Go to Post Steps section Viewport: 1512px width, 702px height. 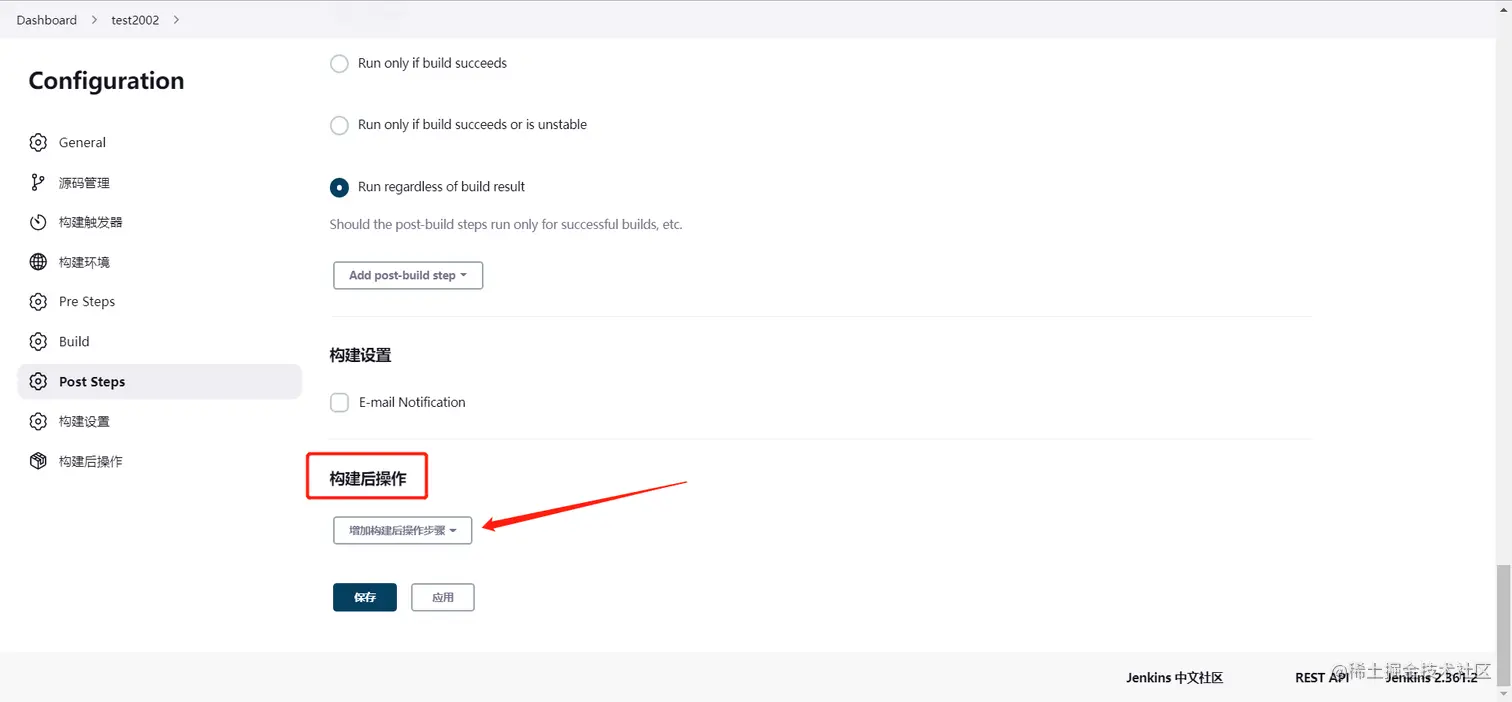[x=159, y=381]
